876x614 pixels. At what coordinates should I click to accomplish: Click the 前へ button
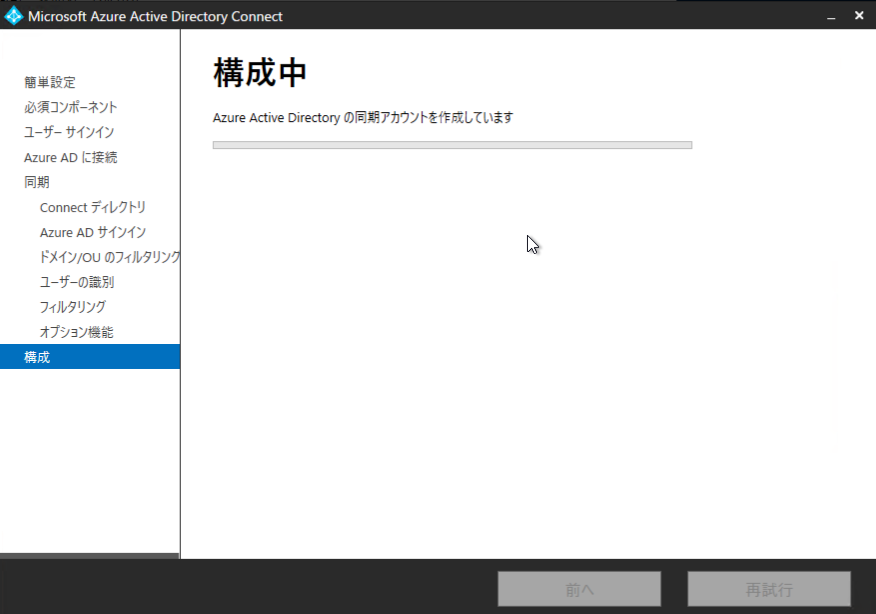[579, 589]
